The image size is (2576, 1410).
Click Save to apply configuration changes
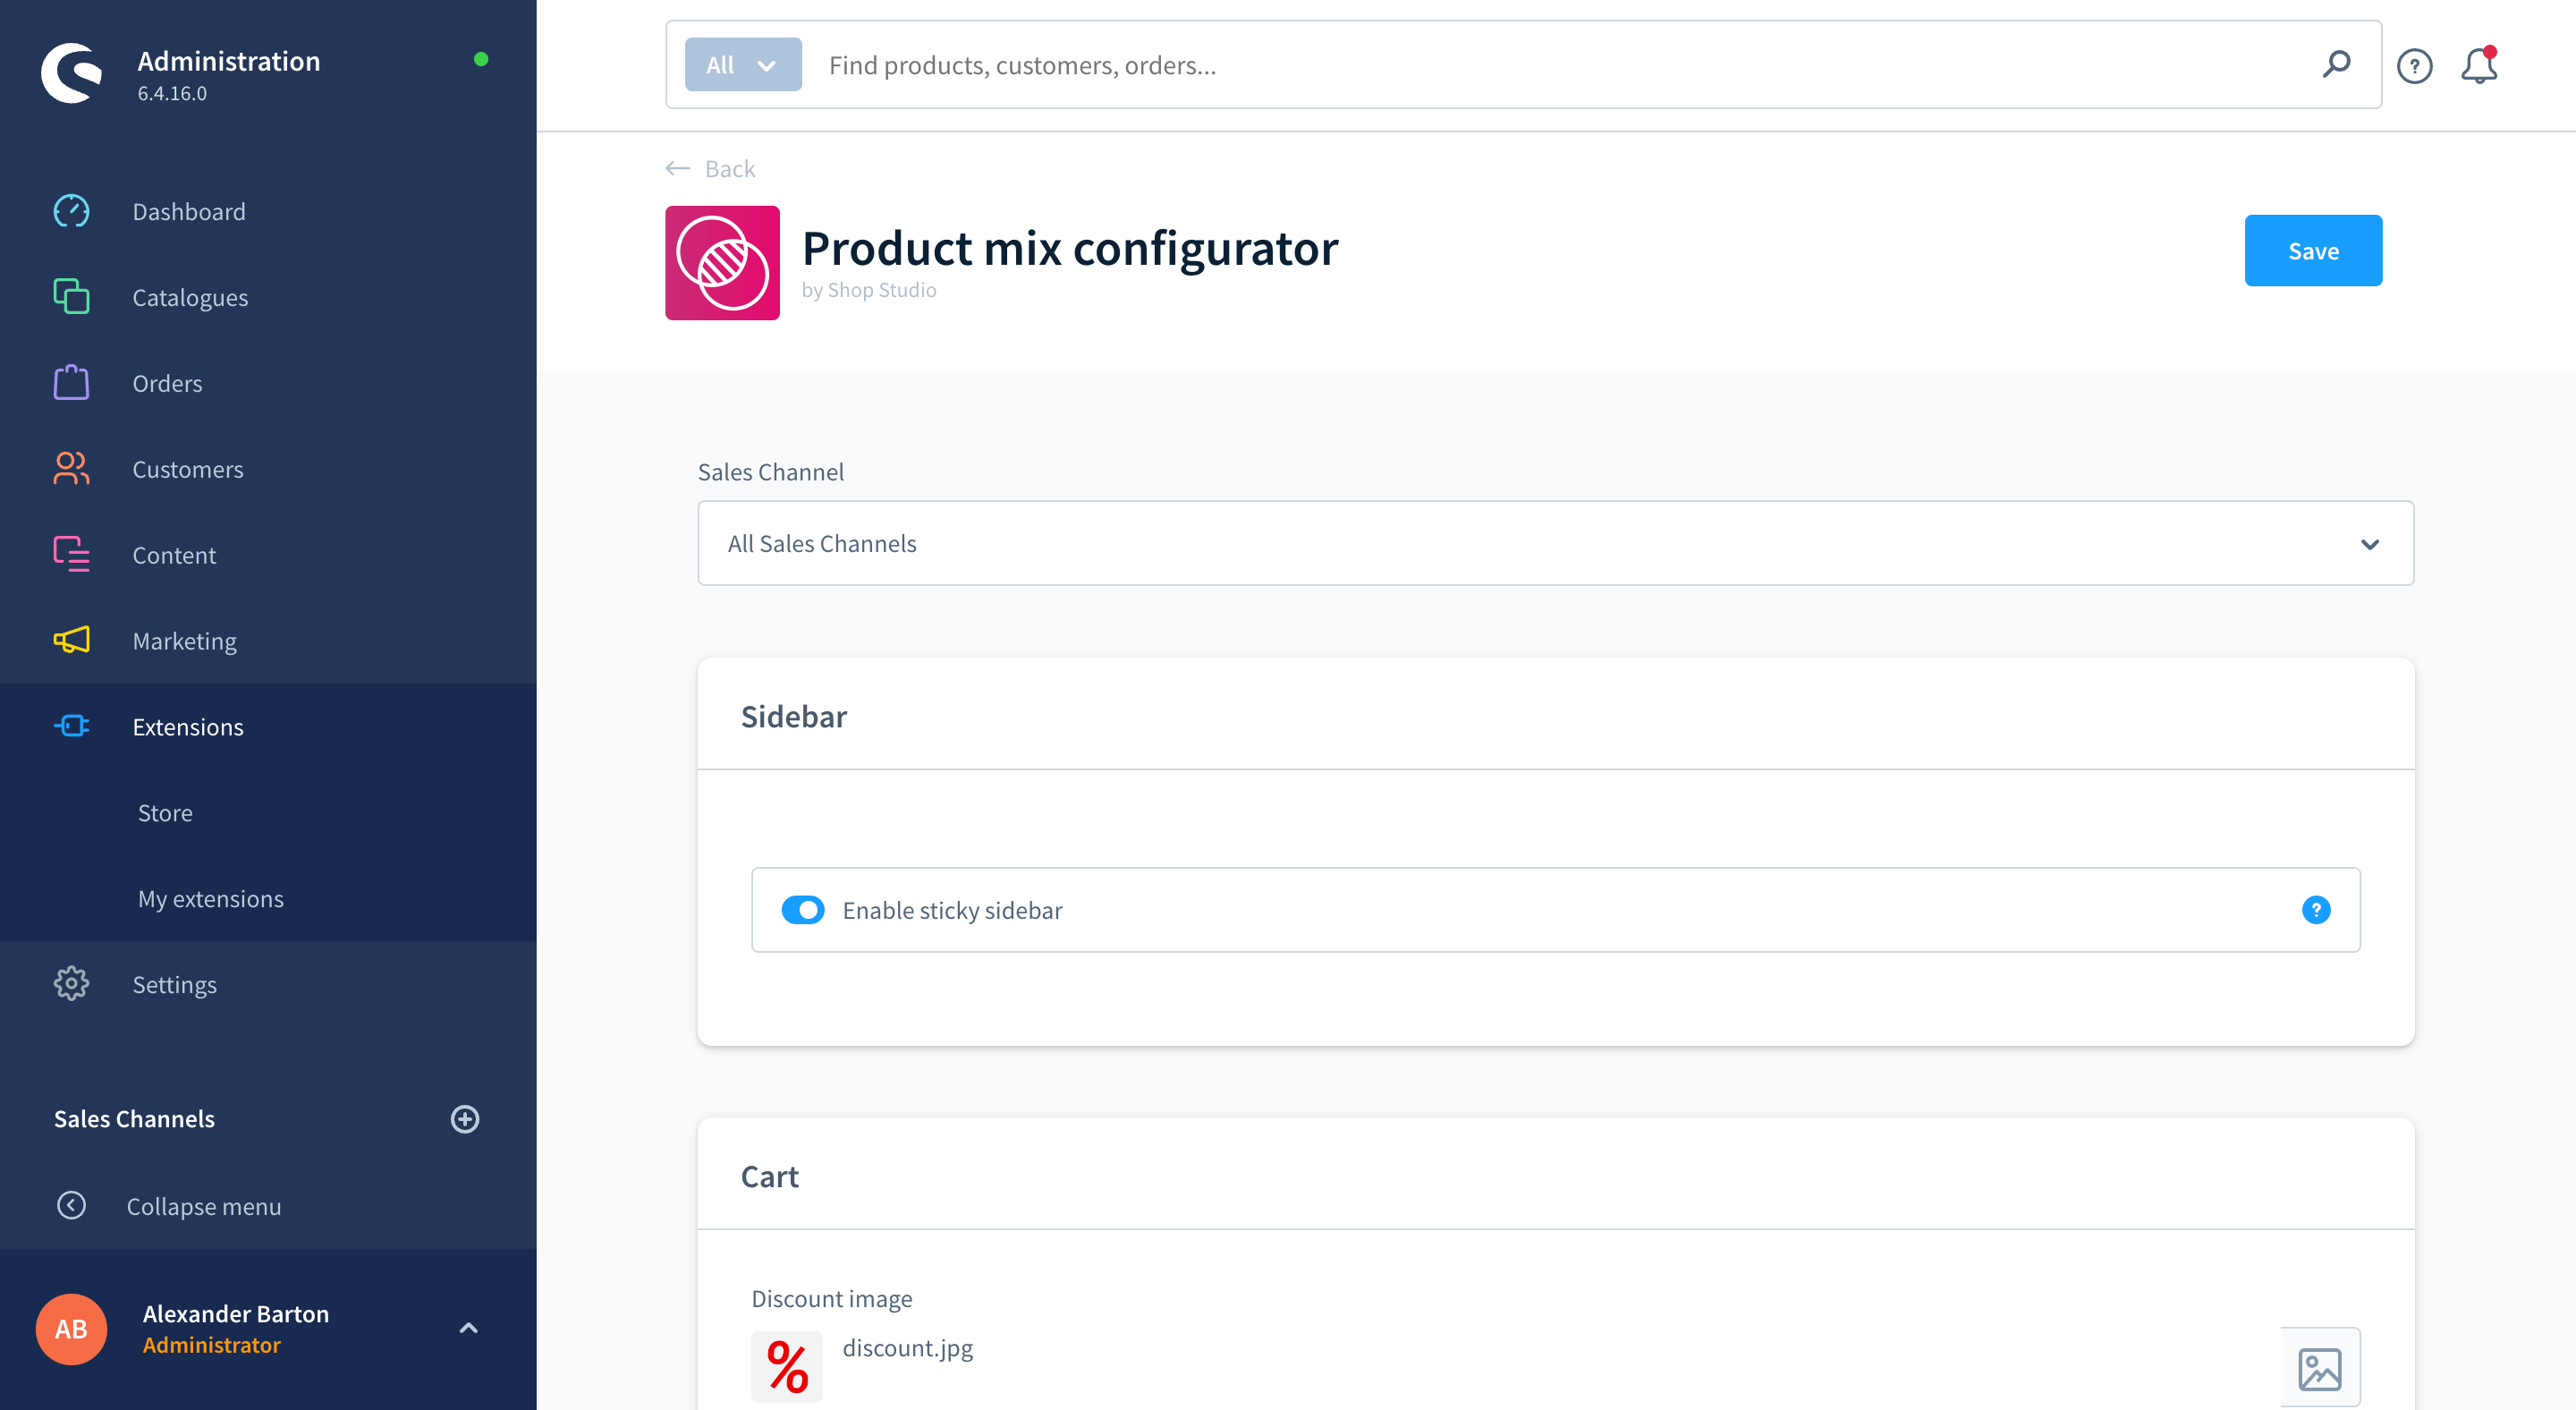pyautogui.click(x=2312, y=250)
